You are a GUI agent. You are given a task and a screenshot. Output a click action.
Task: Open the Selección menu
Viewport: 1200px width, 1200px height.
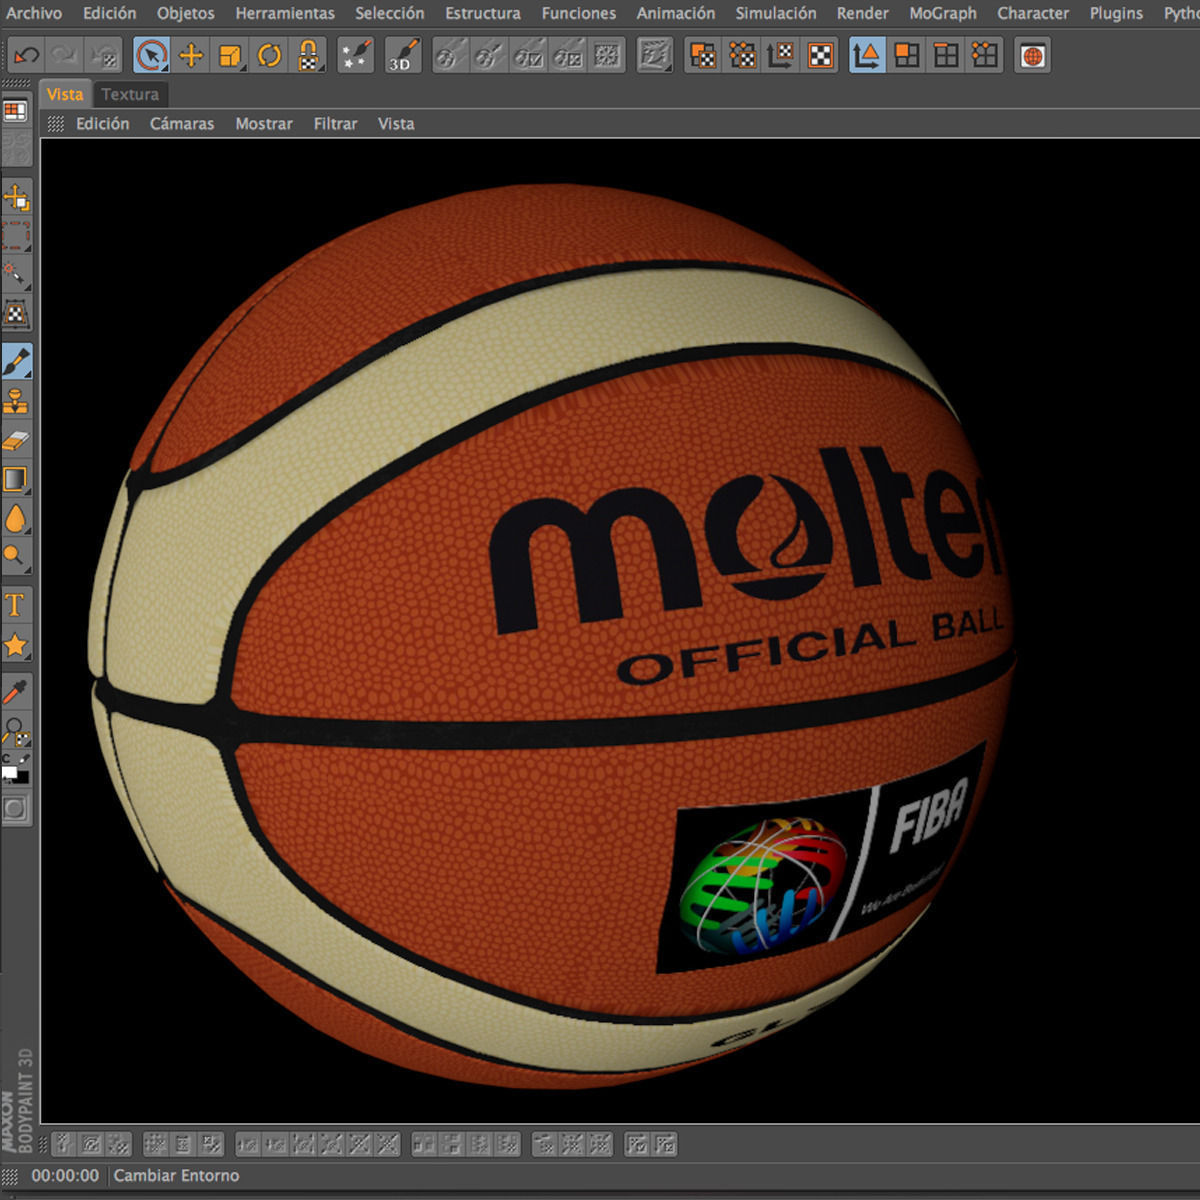point(390,13)
